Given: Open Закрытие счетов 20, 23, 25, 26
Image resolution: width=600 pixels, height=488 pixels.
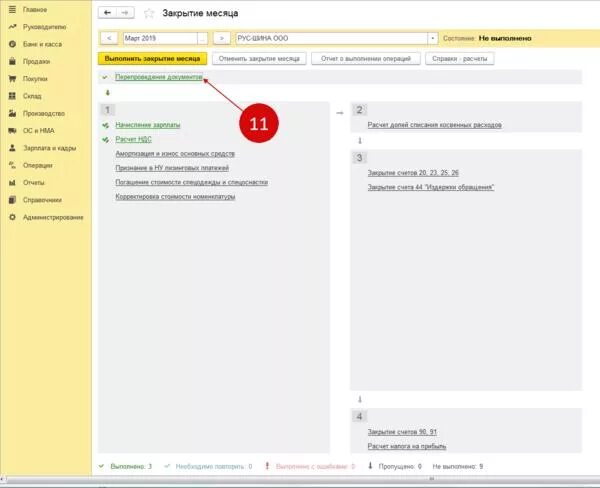Looking at the screenshot, I should pos(413,173).
